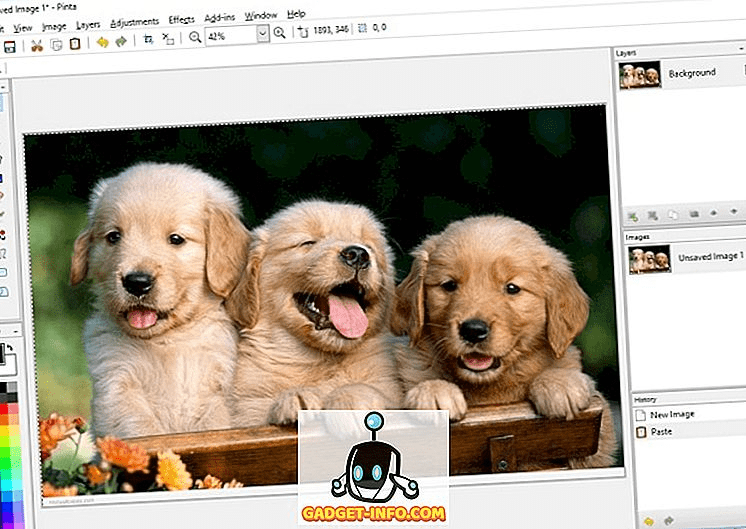
Task: Move the layer down in the Layers panel
Action: tap(733, 211)
